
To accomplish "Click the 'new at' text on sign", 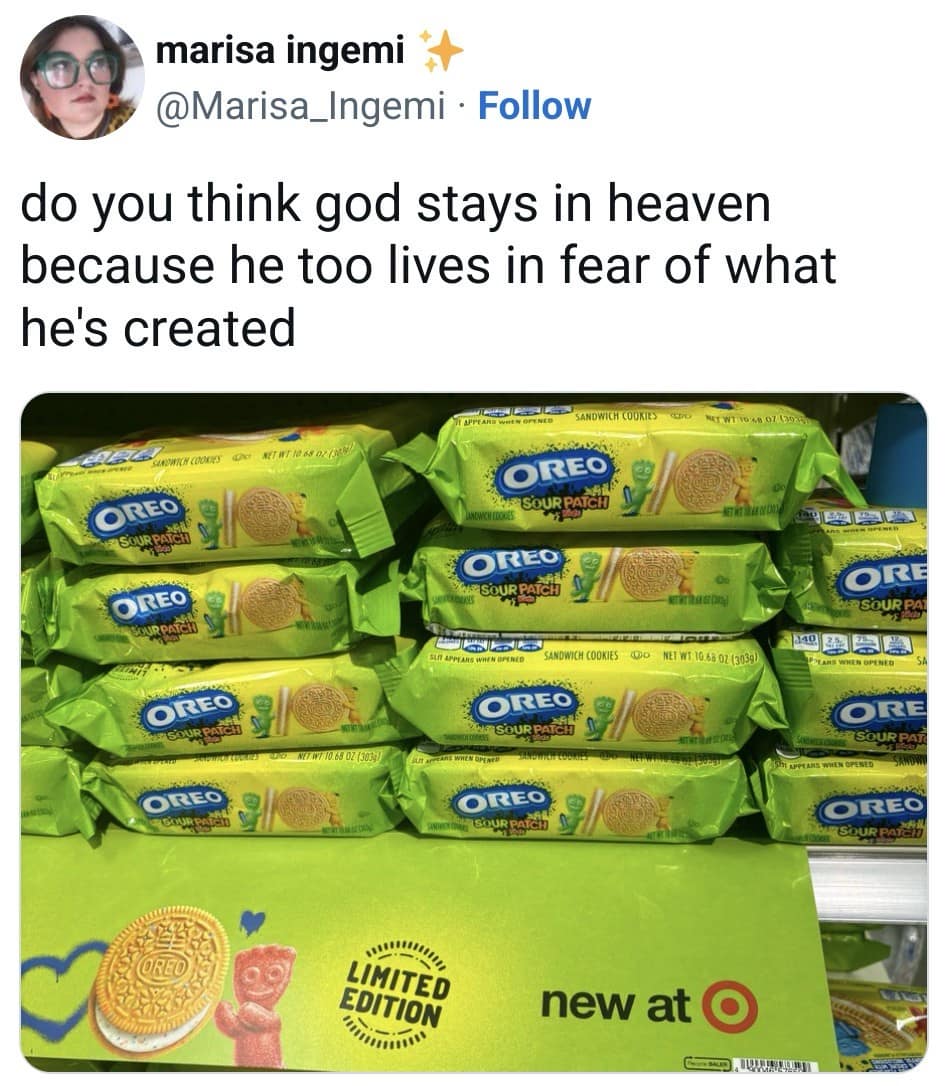I will (x=615, y=1005).
